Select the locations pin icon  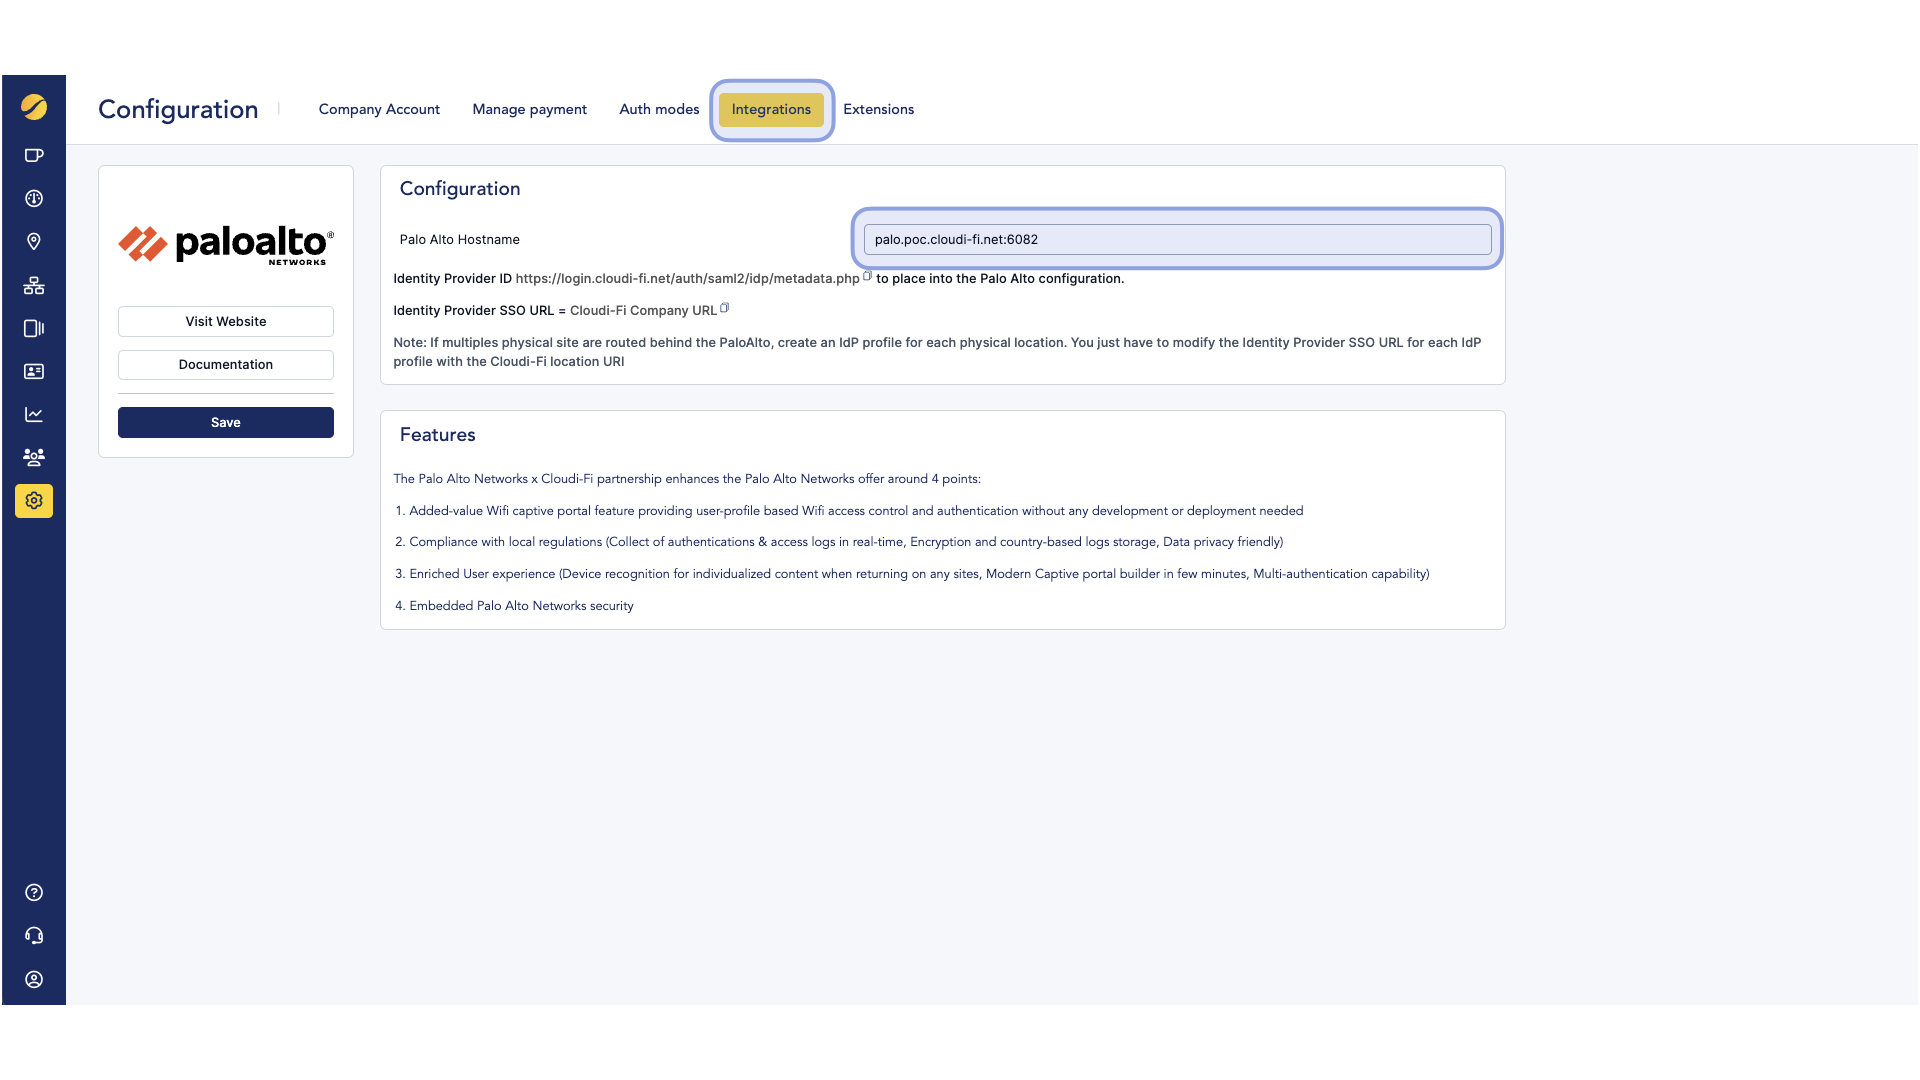click(34, 241)
